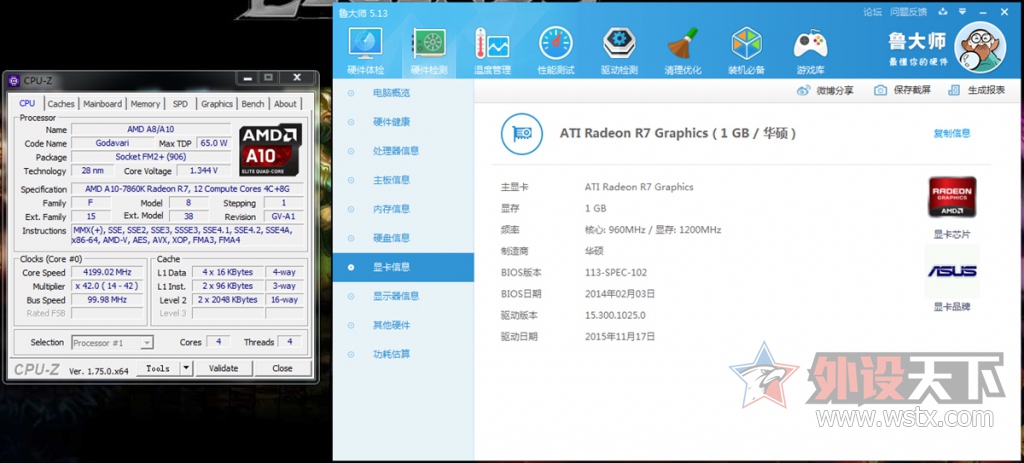Click the graphics card icon beside ATI Radeon title
This screenshot has height=463, width=1024.
[522, 134]
